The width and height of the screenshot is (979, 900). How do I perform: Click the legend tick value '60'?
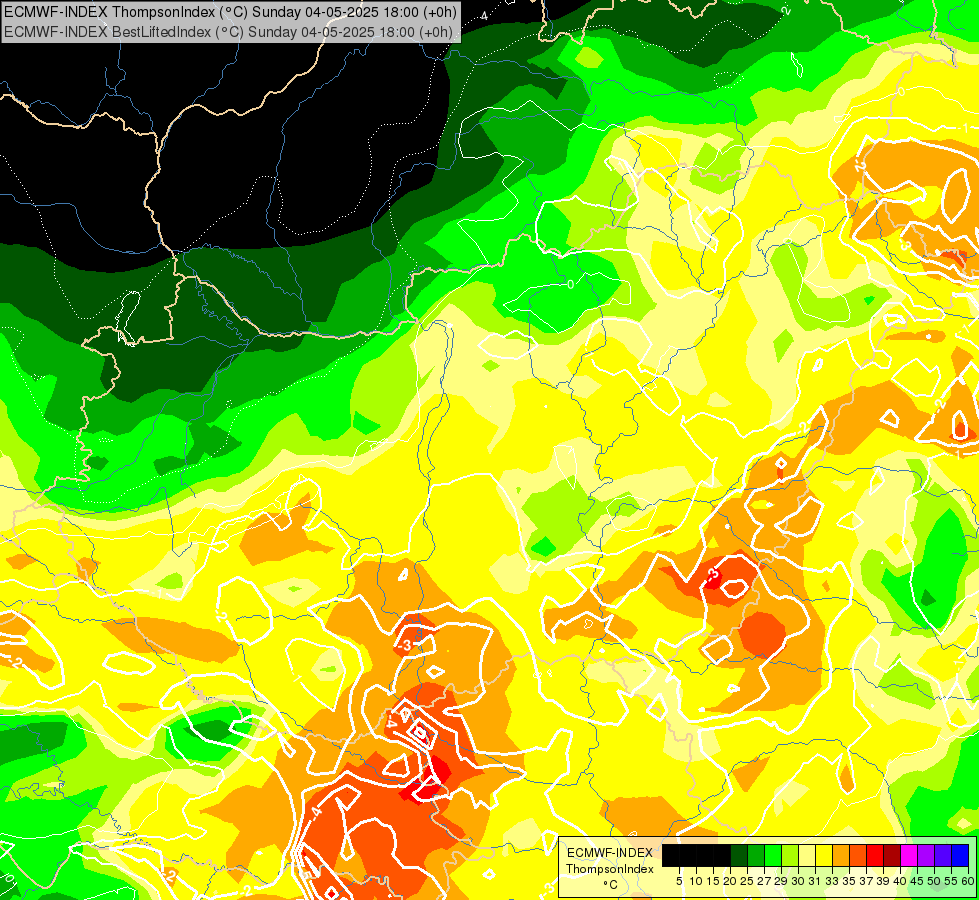pos(968,881)
